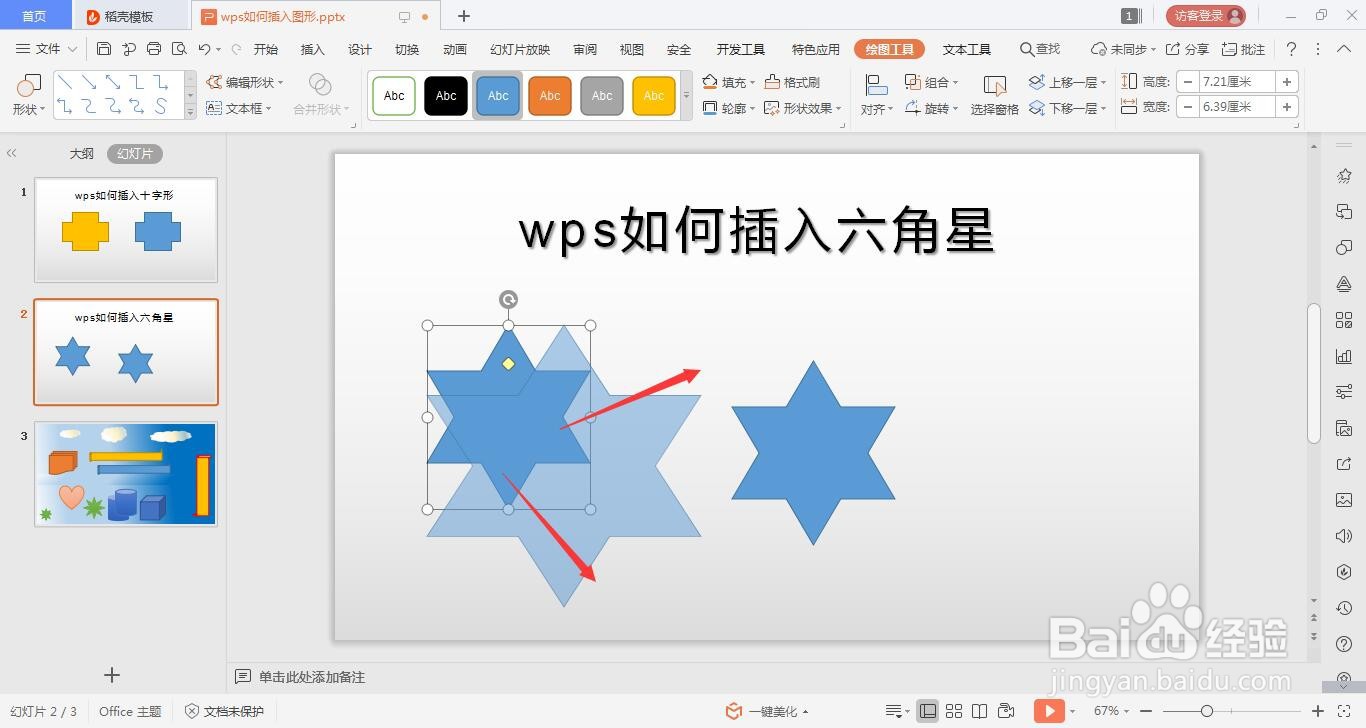
Task: Switch to 大纲 outline view
Action: coord(81,153)
